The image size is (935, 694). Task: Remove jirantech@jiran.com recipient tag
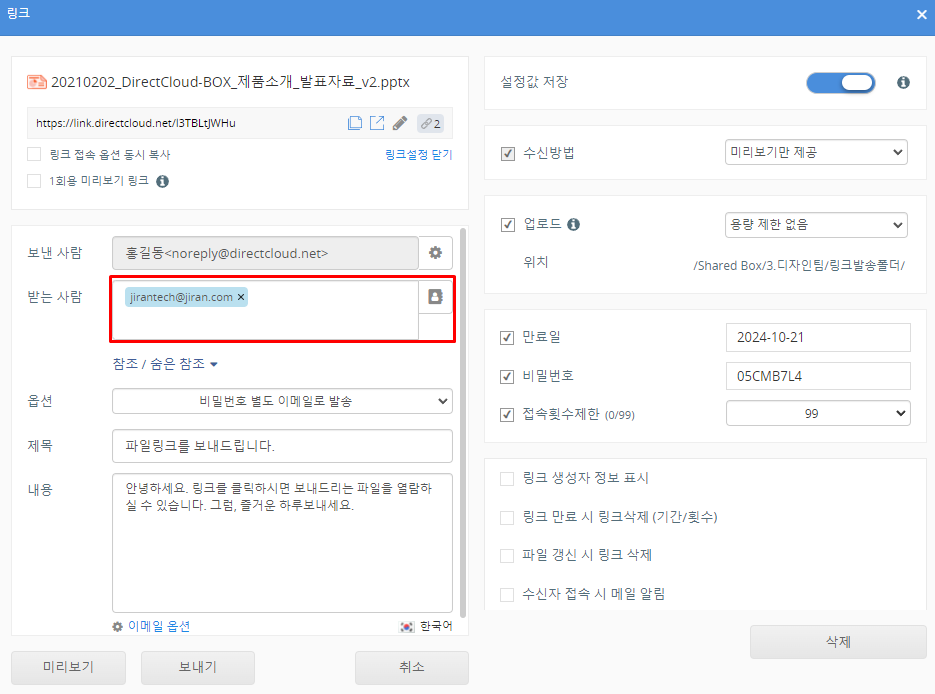241,297
